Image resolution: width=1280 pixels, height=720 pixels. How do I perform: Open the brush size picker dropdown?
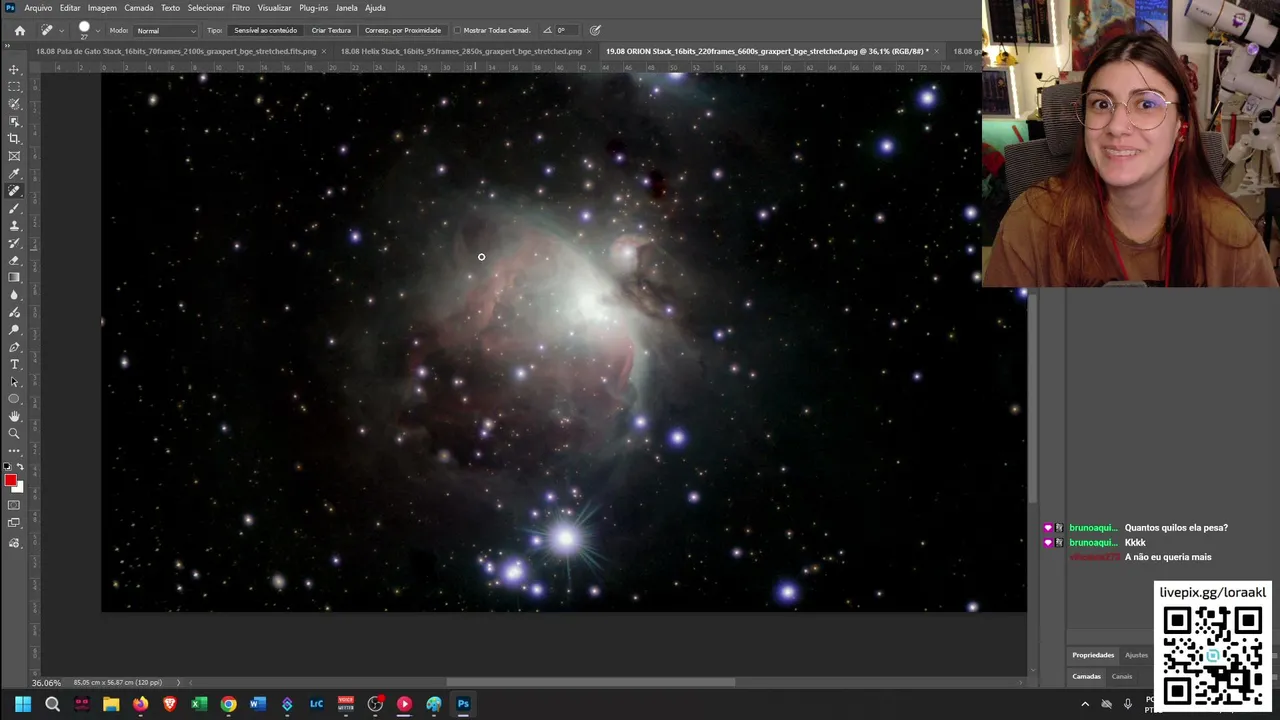pyautogui.click(x=97, y=31)
